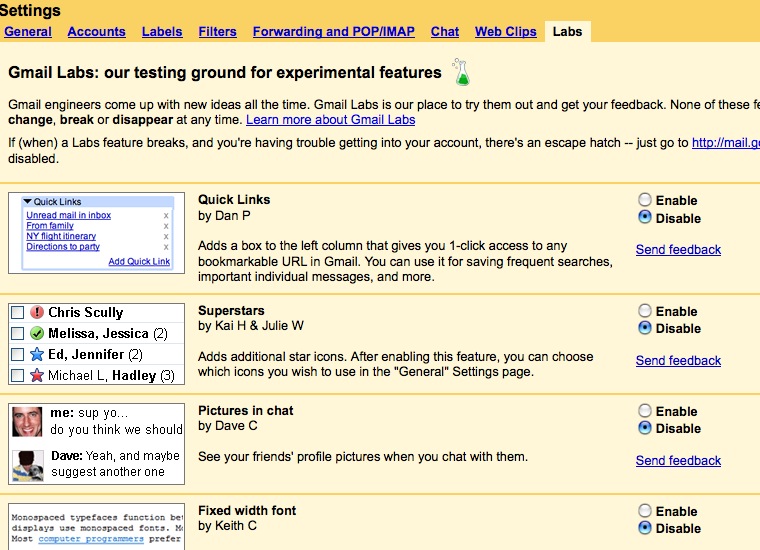Disable the Superstars lab
This screenshot has height=550, width=760.
tap(645, 328)
